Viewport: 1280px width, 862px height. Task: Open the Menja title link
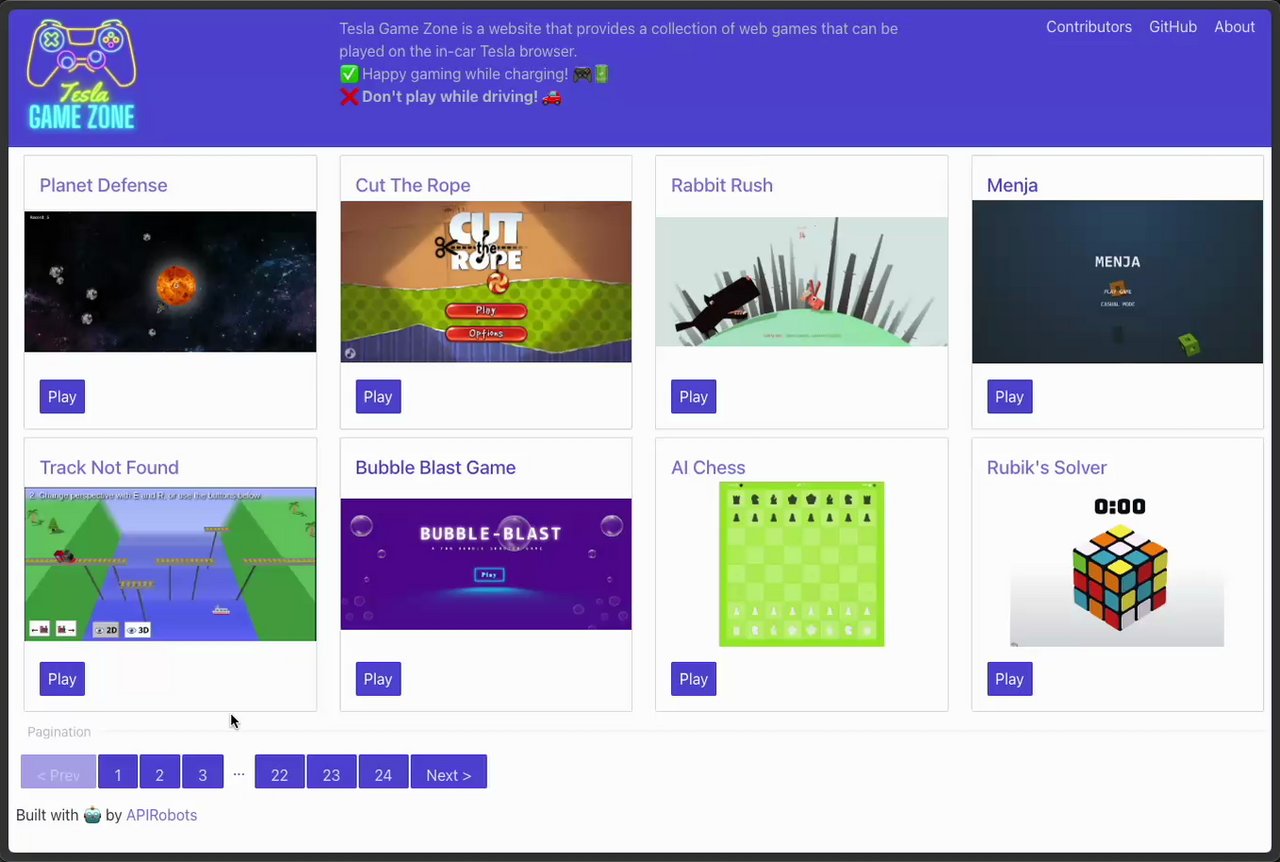tap(1012, 185)
